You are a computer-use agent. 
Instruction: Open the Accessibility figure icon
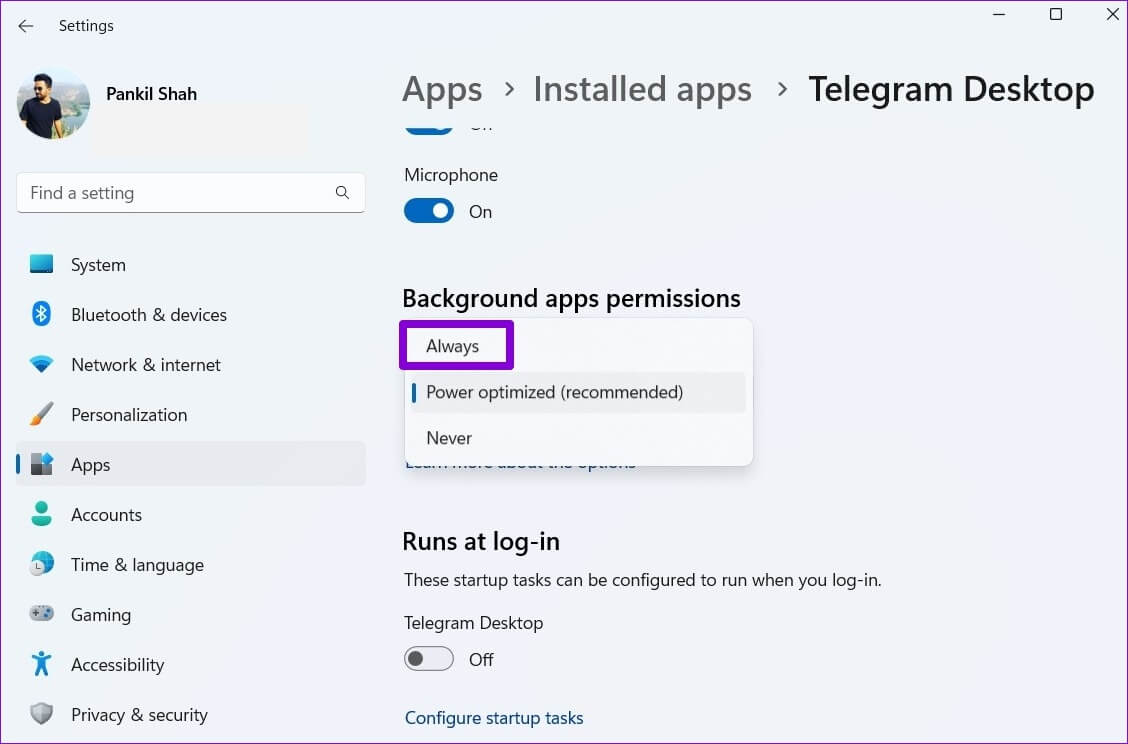tap(42, 663)
